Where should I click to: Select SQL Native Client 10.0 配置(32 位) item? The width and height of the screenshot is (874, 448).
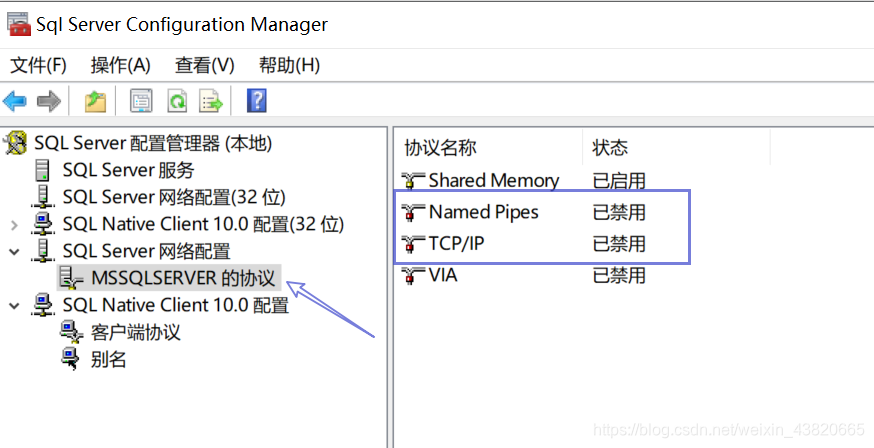tap(203, 223)
